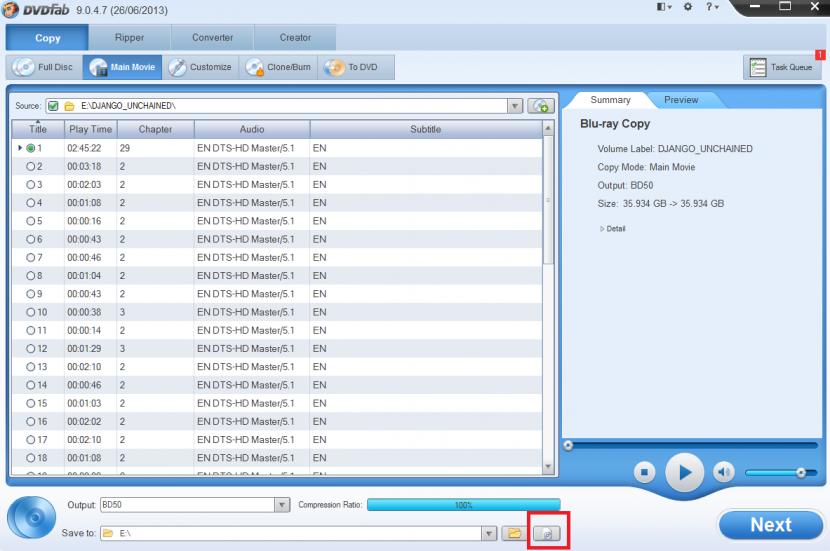Sort by the Title column header

[38, 129]
